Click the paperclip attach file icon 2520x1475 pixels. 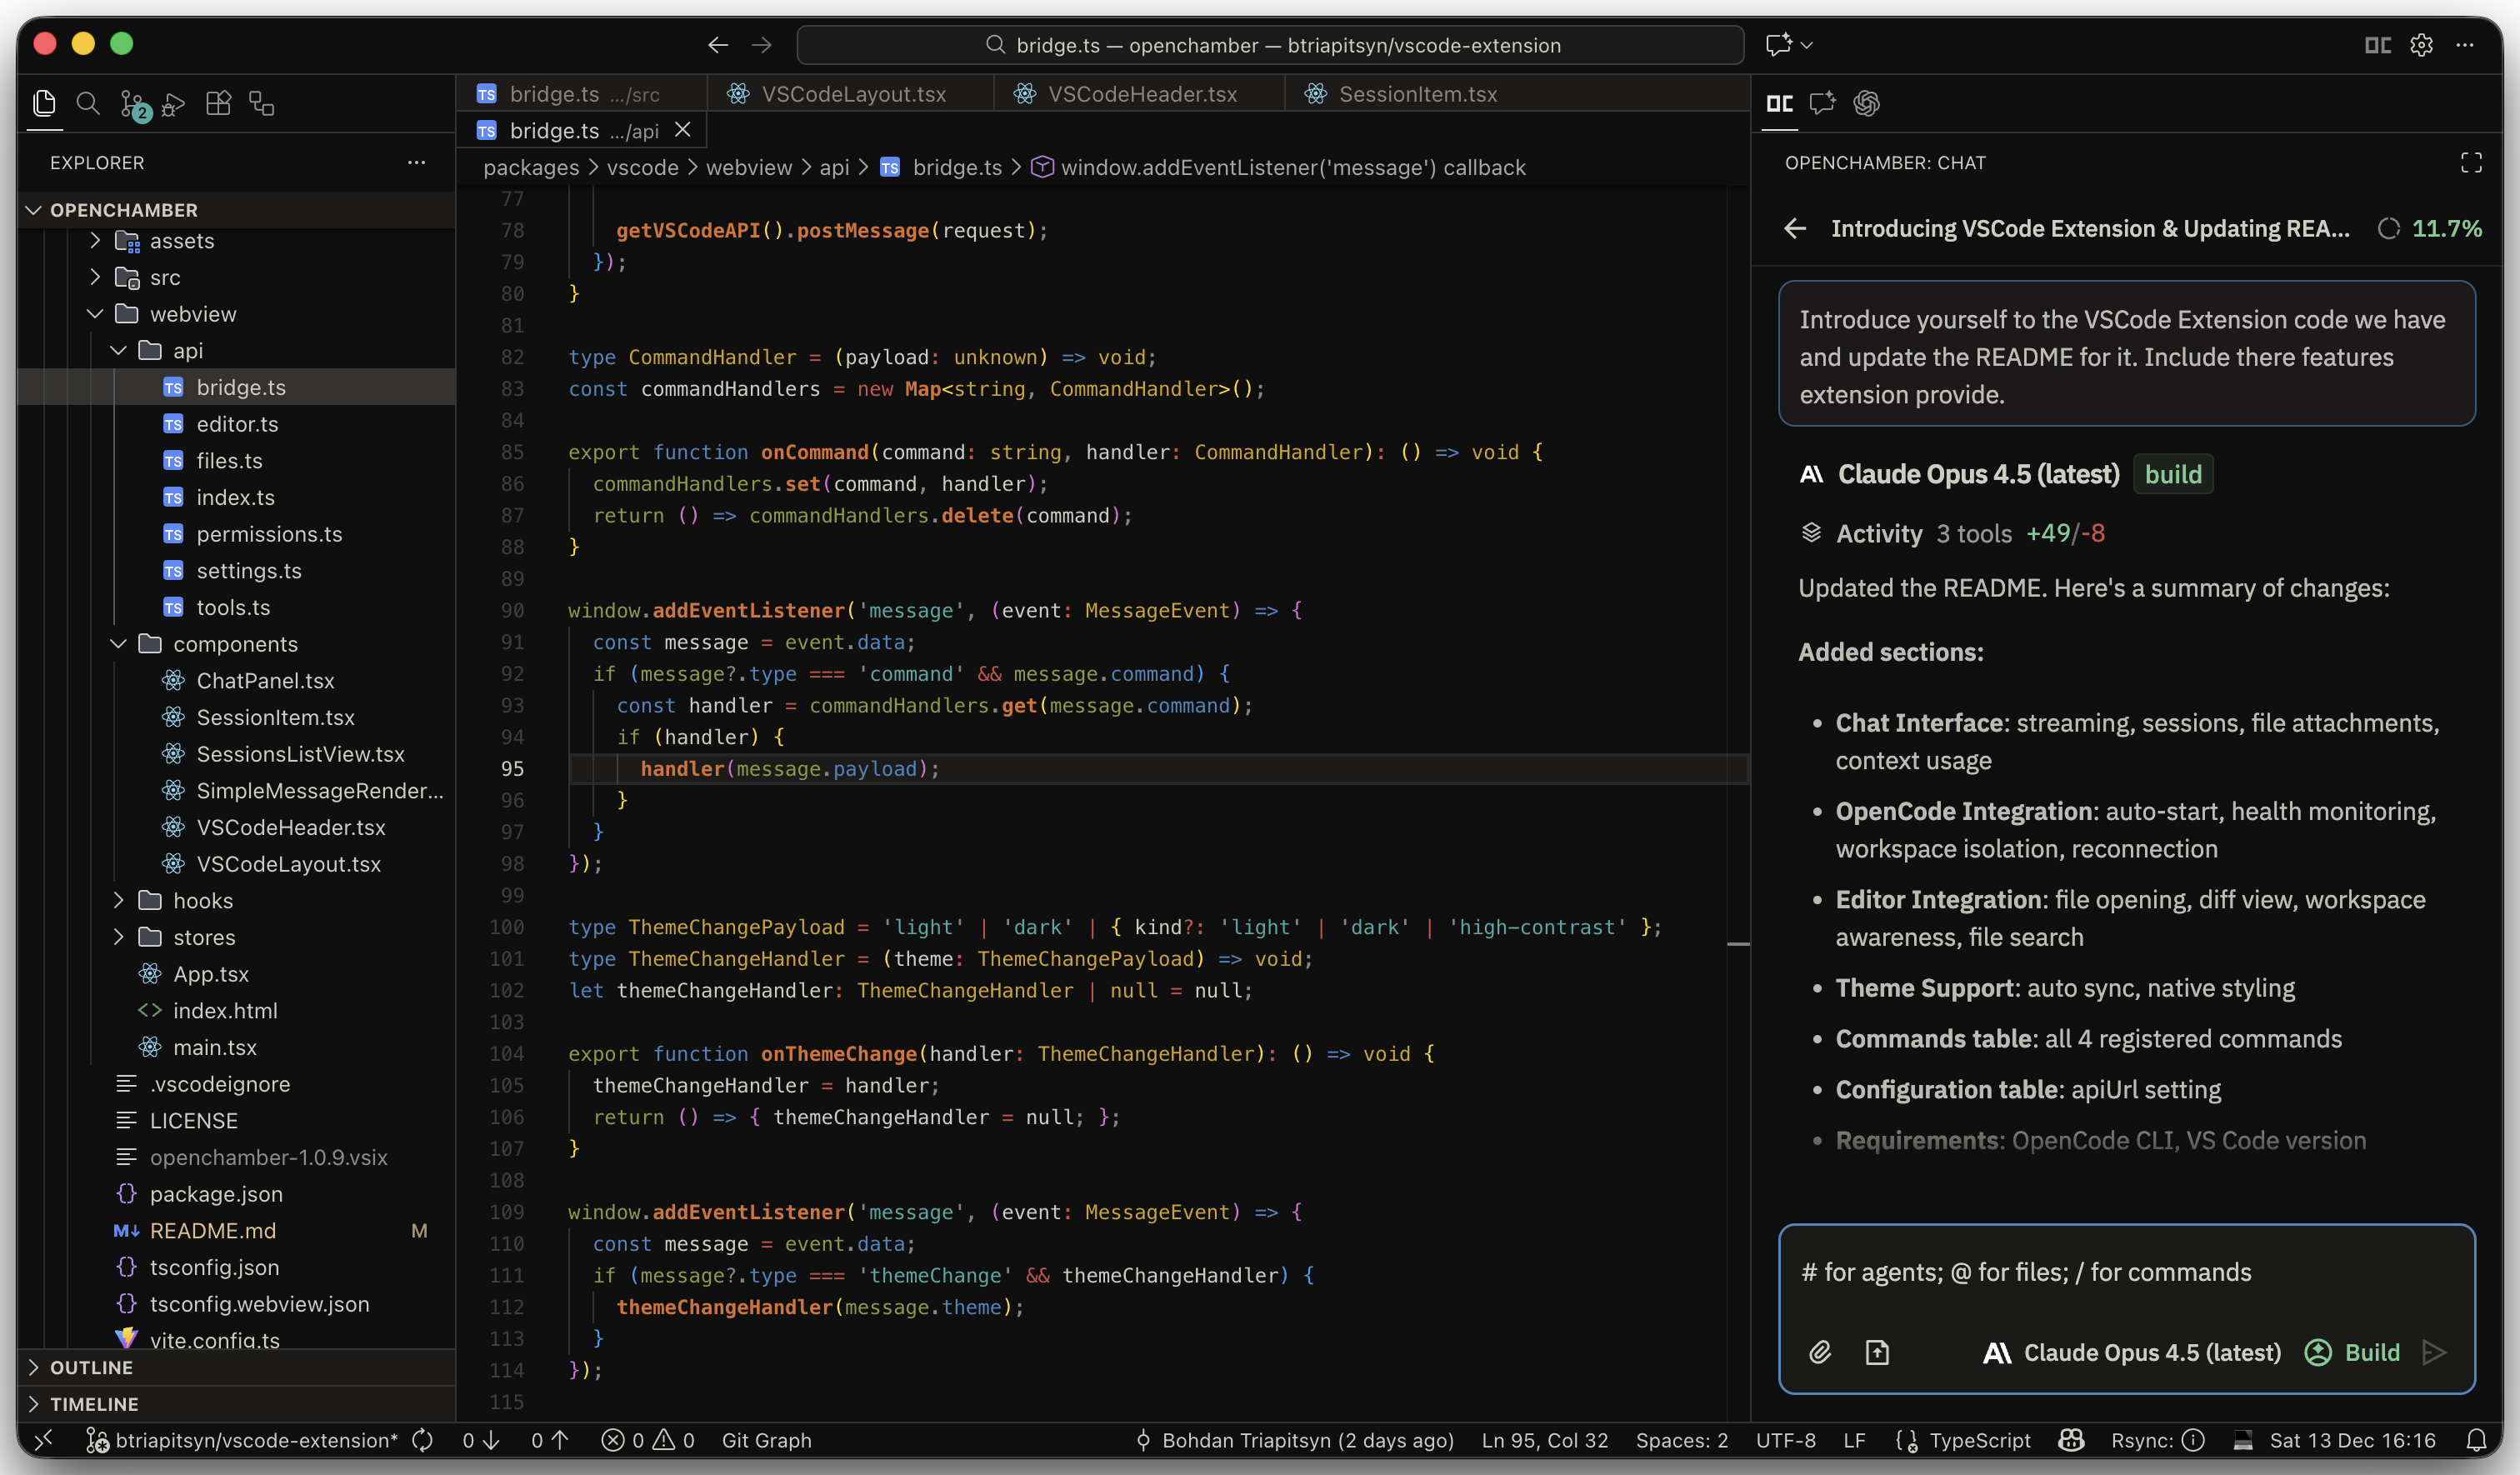[1820, 1352]
